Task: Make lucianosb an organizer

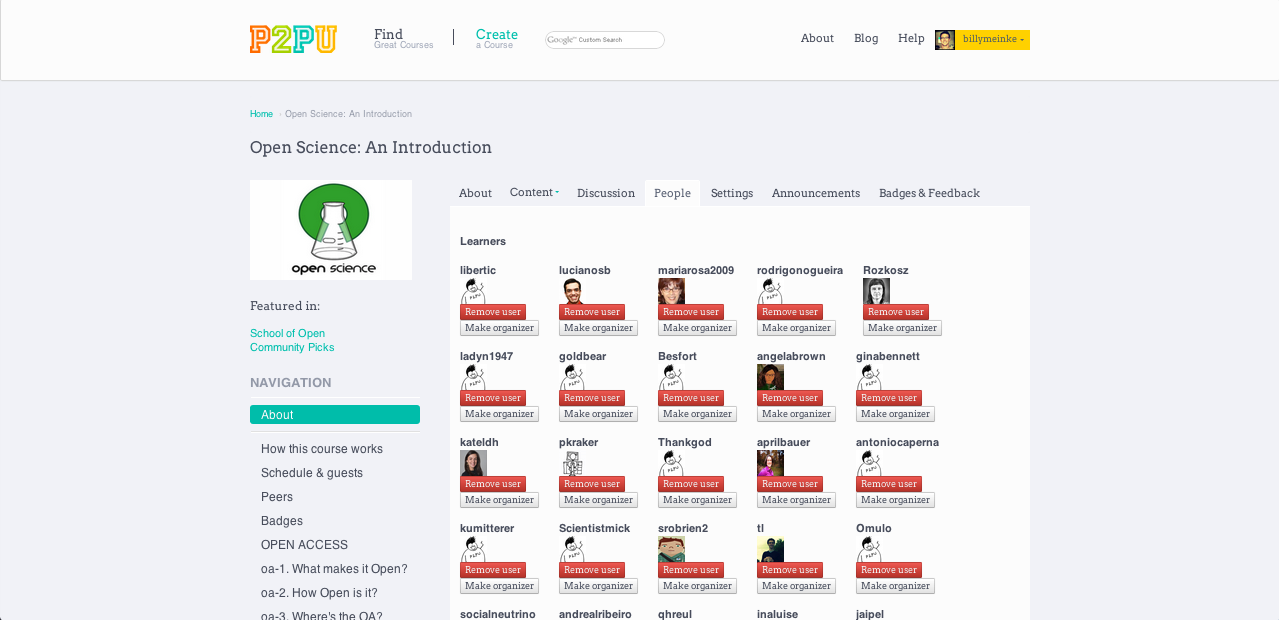Action: [598, 328]
